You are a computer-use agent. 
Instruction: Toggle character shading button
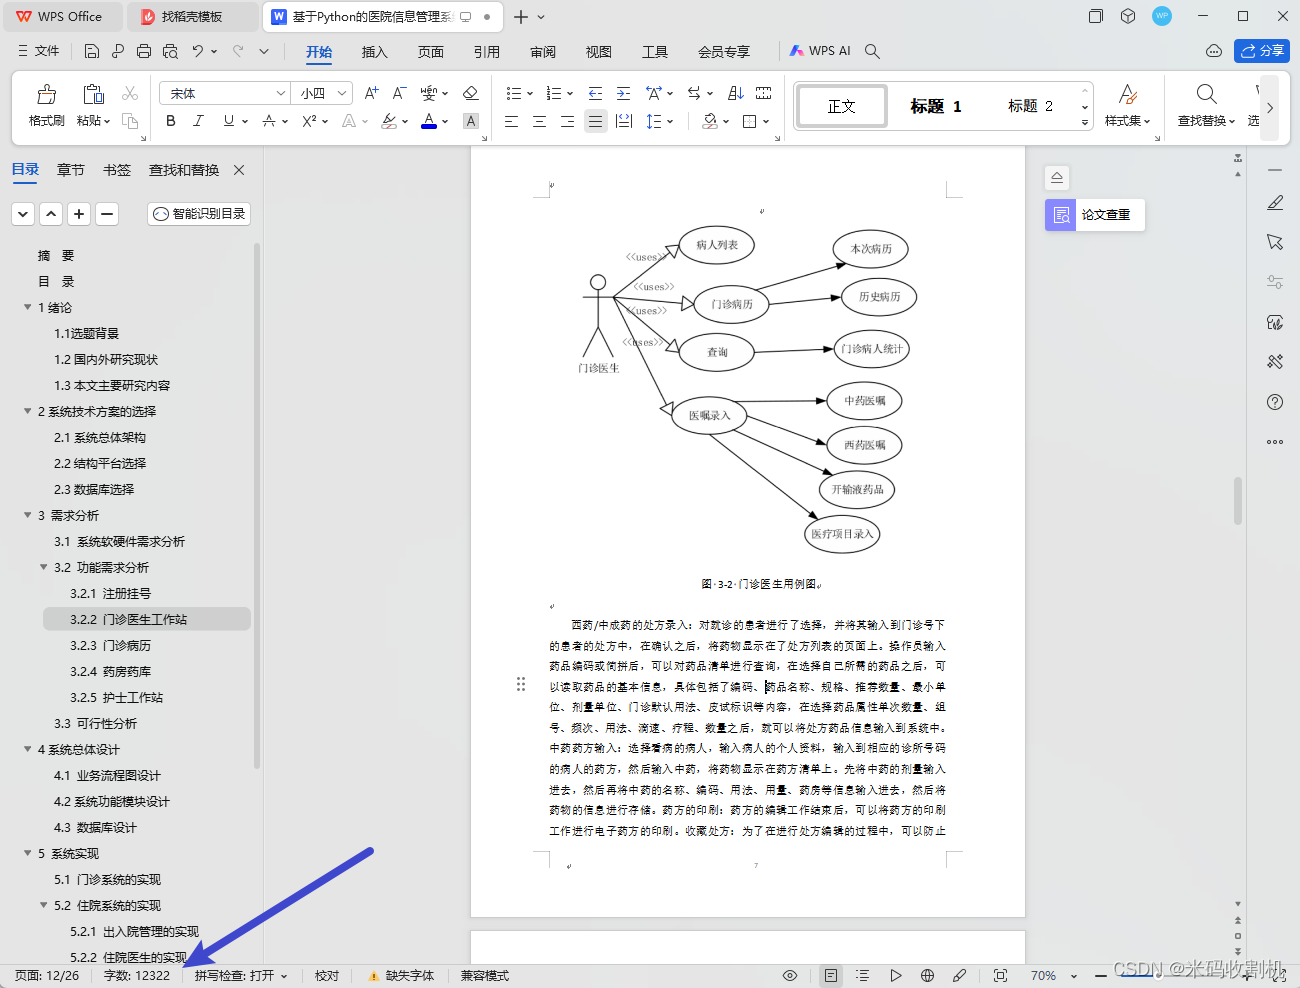(470, 121)
